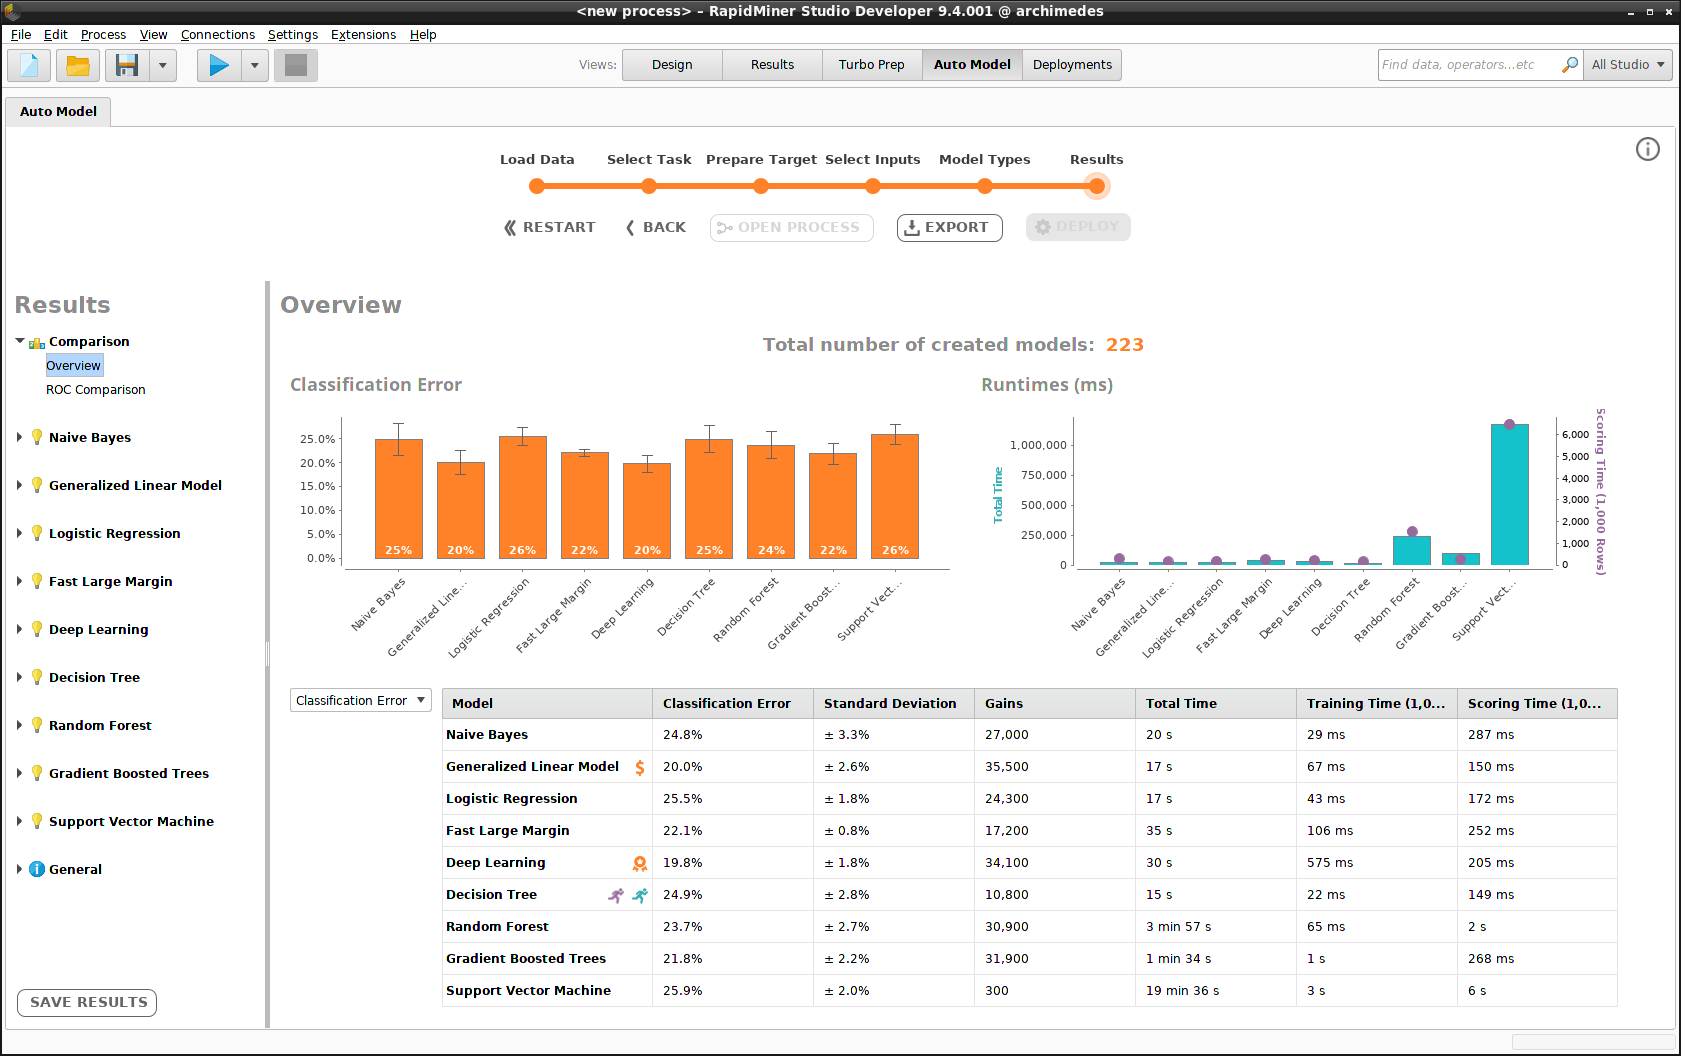Switch to the Turbo Prep view
This screenshot has height=1056, width=1681.
[871, 65]
